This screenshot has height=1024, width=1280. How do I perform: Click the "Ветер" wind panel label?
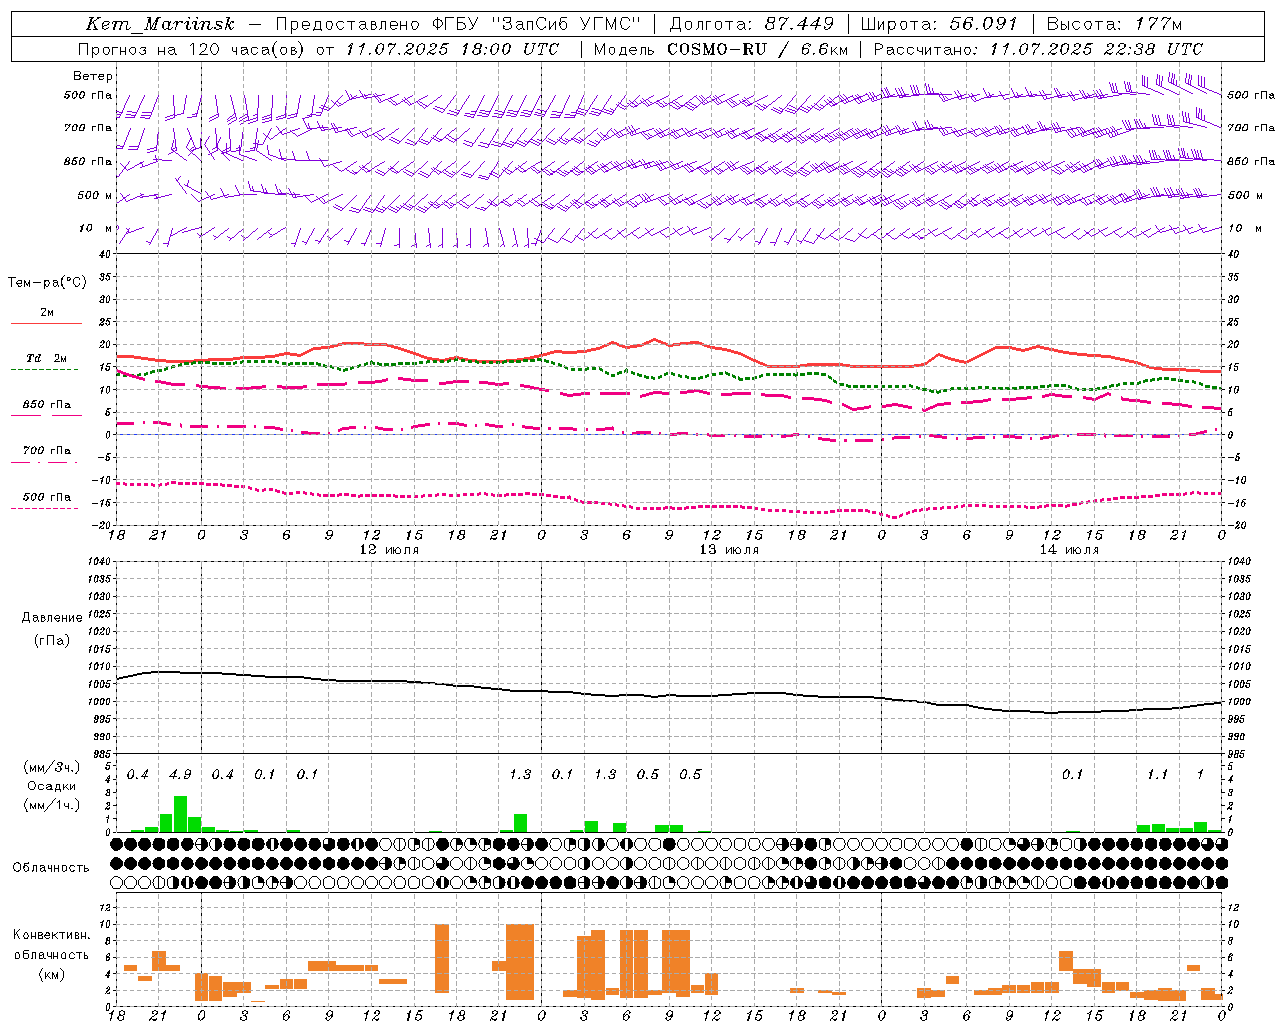tap(92, 76)
